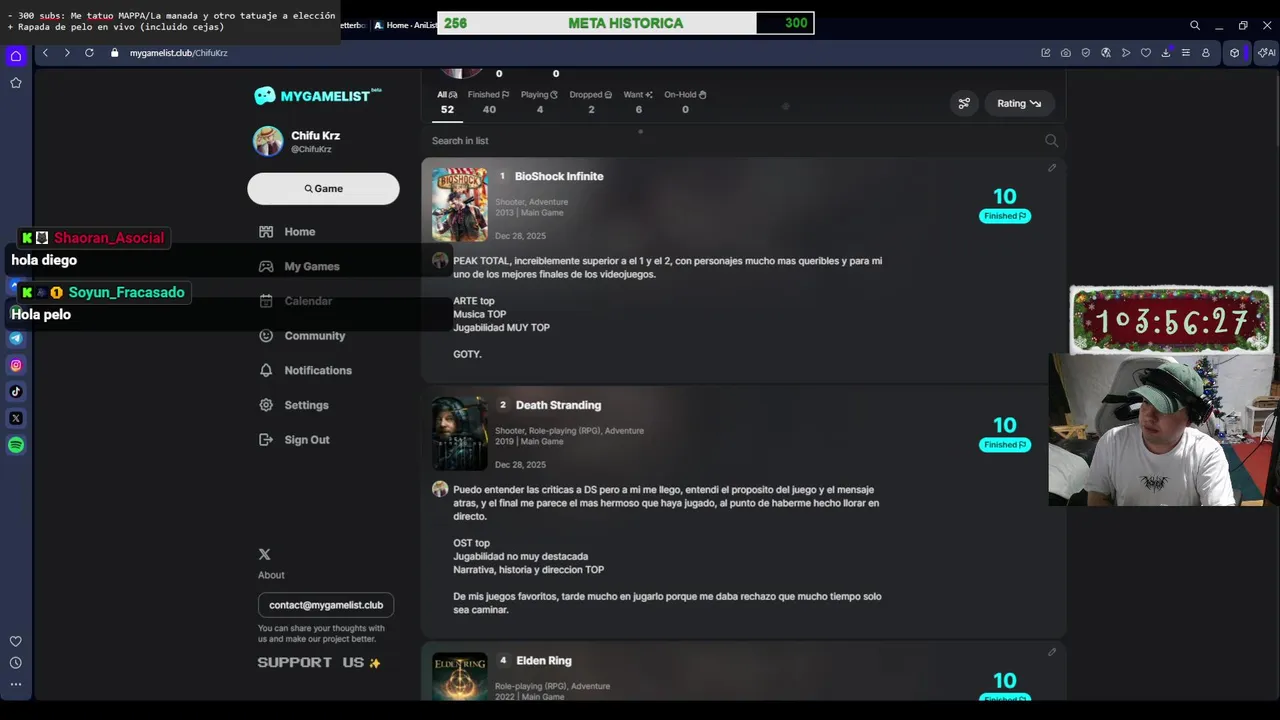Open Instagram in the browser sidebar

coord(16,365)
